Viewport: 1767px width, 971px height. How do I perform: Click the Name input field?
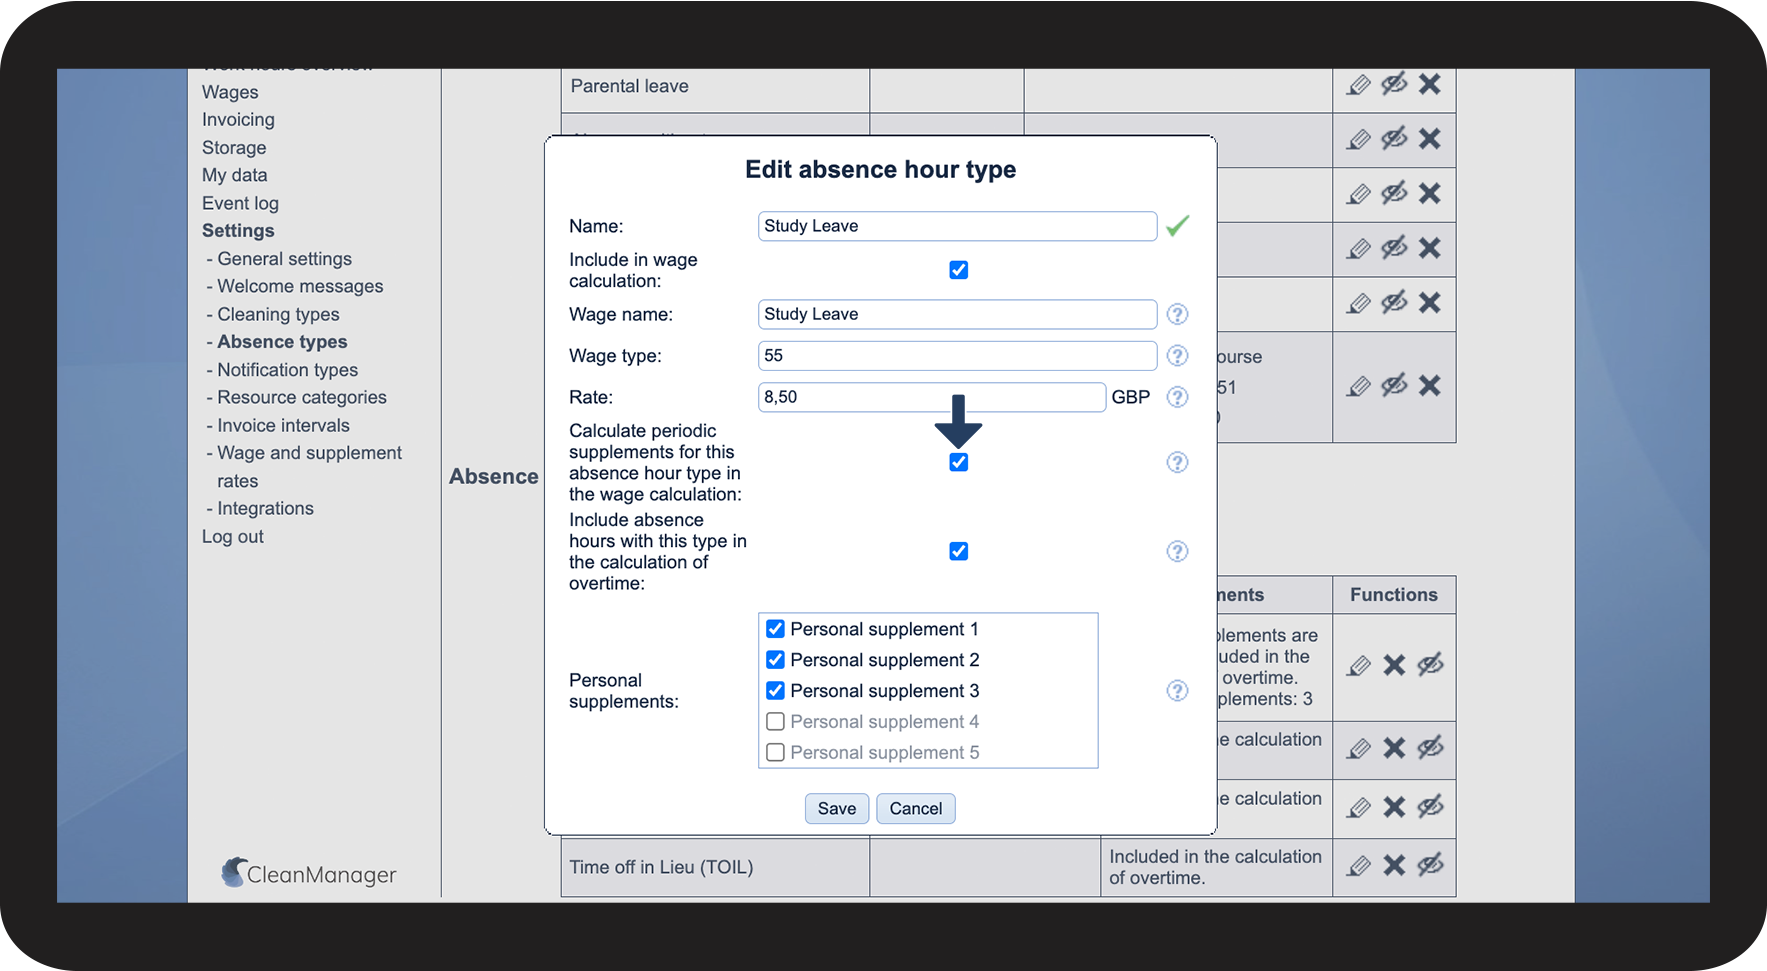[957, 226]
